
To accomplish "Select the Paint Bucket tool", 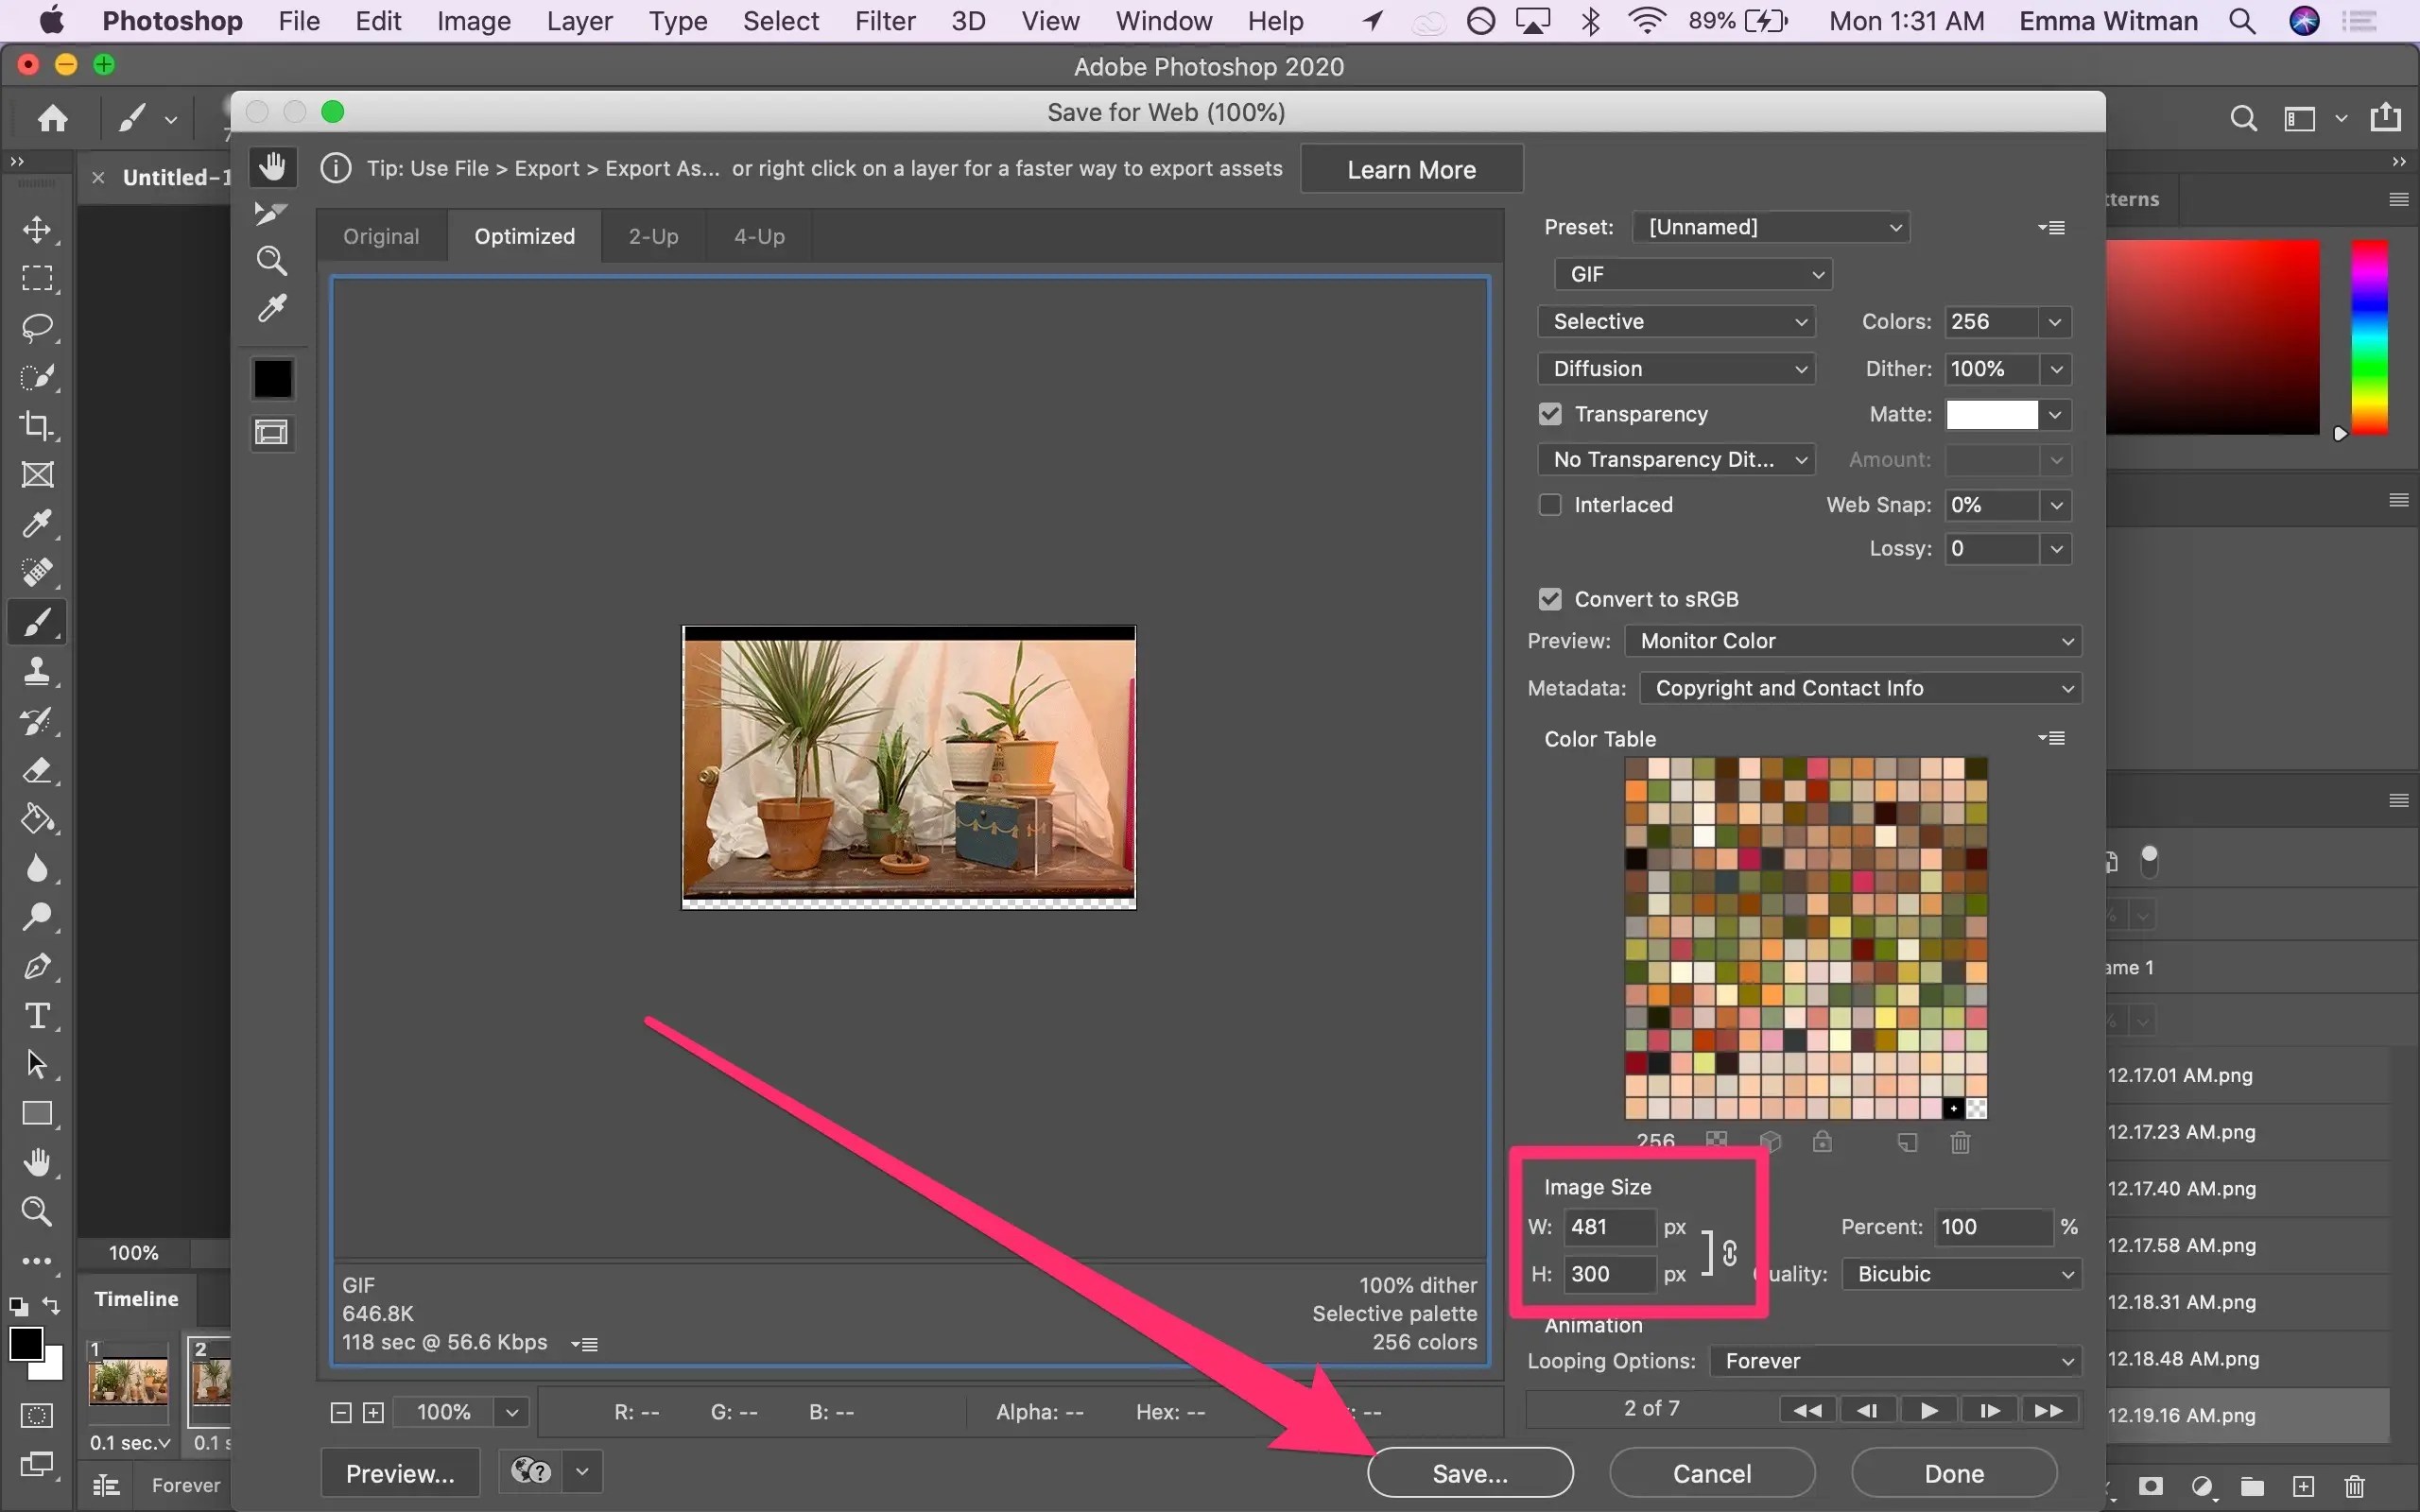I will (37, 819).
